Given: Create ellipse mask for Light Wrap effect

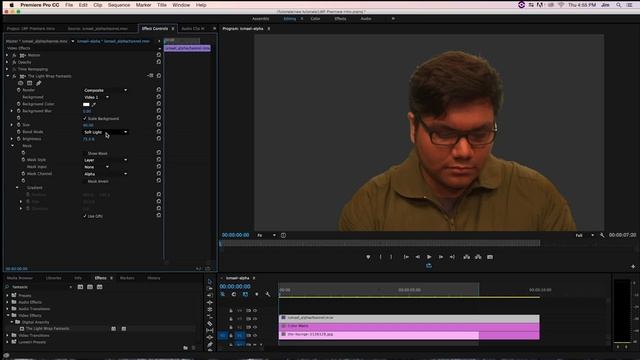Looking at the screenshot, I should coord(20,83).
